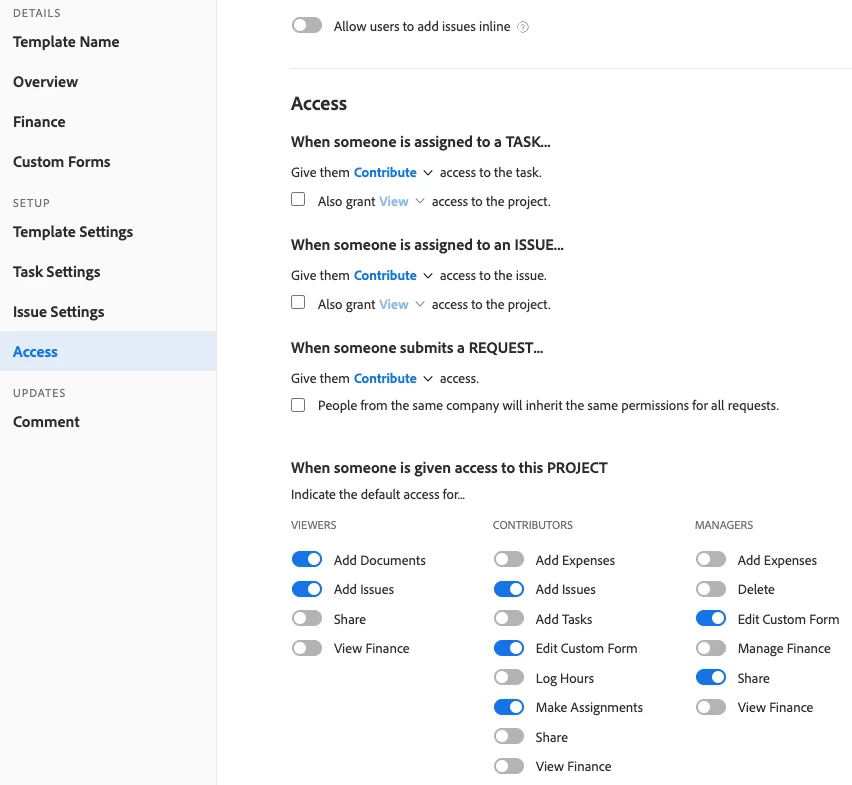
Task: Open the Template Settings section
Action: pos(73,231)
